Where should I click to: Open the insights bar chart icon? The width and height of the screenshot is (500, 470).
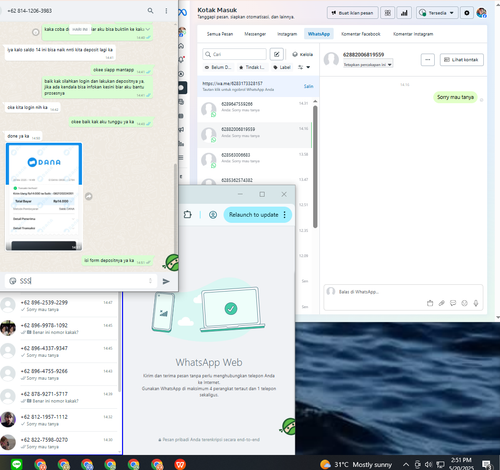(x=404, y=13)
